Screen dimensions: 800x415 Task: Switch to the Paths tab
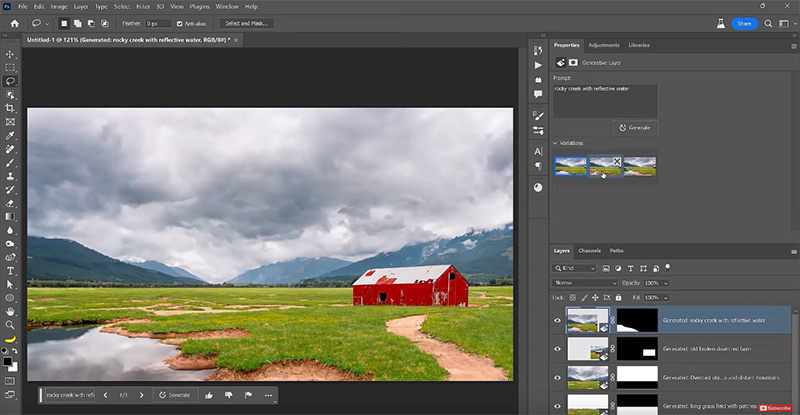click(x=616, y=251)
